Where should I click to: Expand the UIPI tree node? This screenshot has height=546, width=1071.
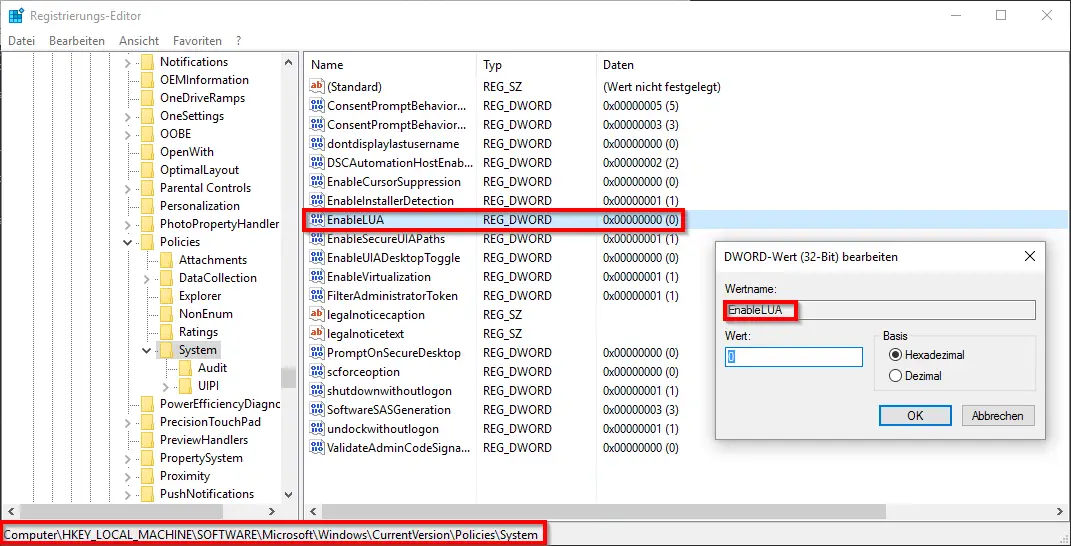coord(166,386)
